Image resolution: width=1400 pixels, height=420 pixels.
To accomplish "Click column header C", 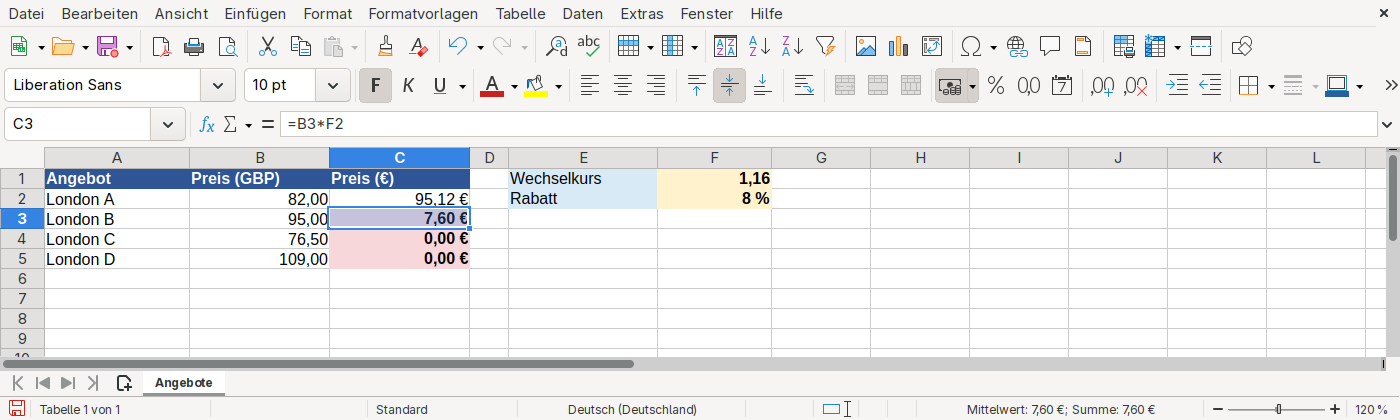I will pos(399,157).
